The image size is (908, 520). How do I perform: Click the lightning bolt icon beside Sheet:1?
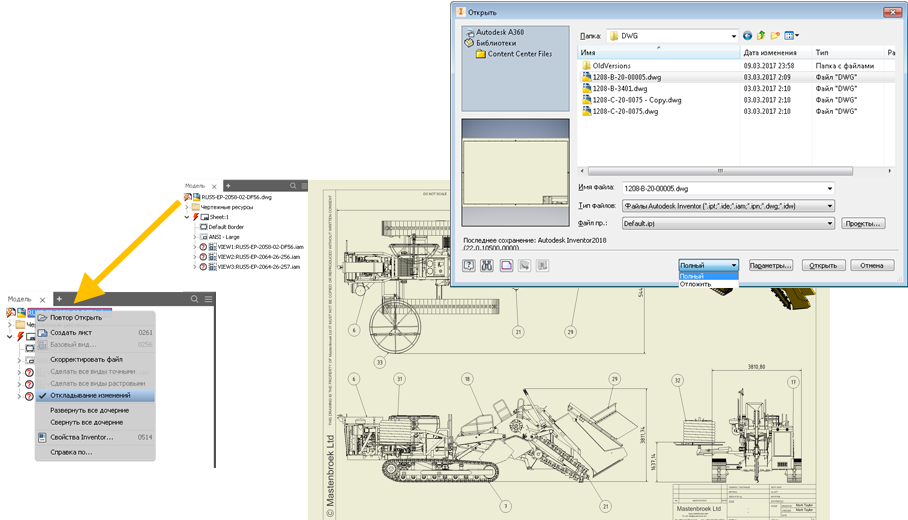196,217
